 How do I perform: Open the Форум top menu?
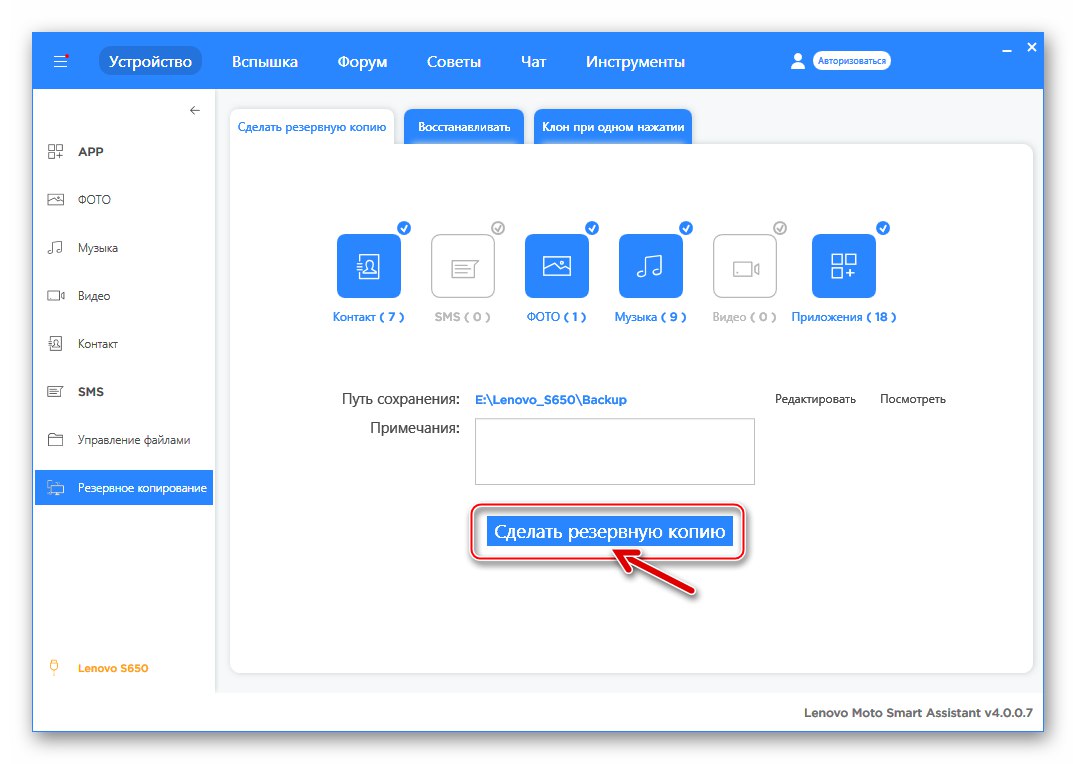coord(362,62)
